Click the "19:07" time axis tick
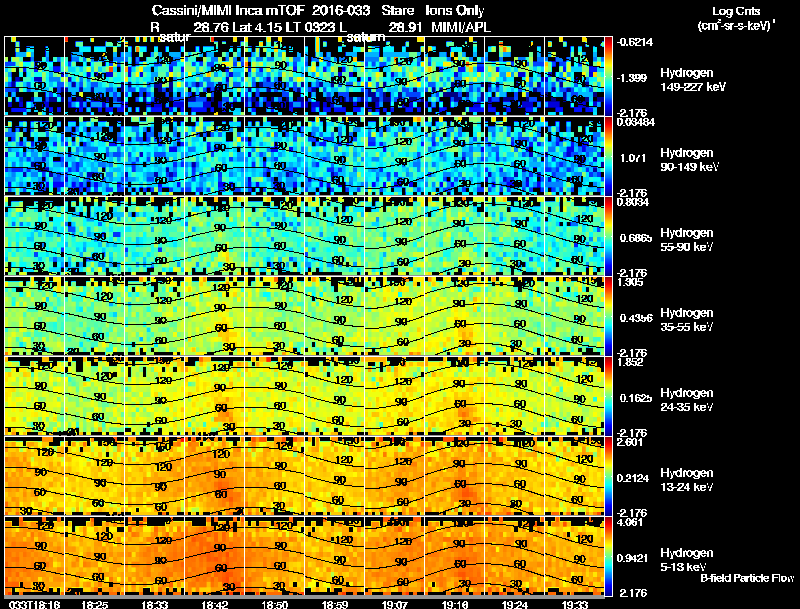This screenshot has width=800, height=609. (395, 604)
